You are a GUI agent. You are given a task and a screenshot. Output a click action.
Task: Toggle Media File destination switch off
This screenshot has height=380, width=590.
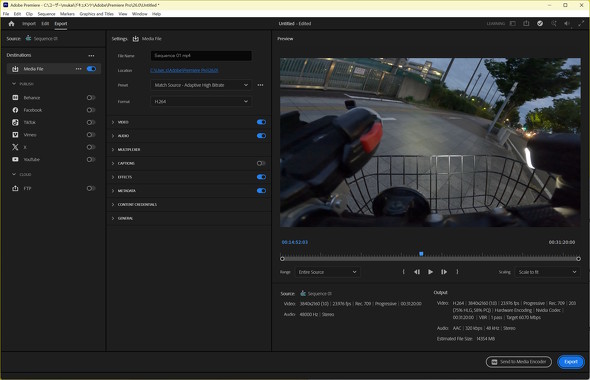click(x=91, y=69)
